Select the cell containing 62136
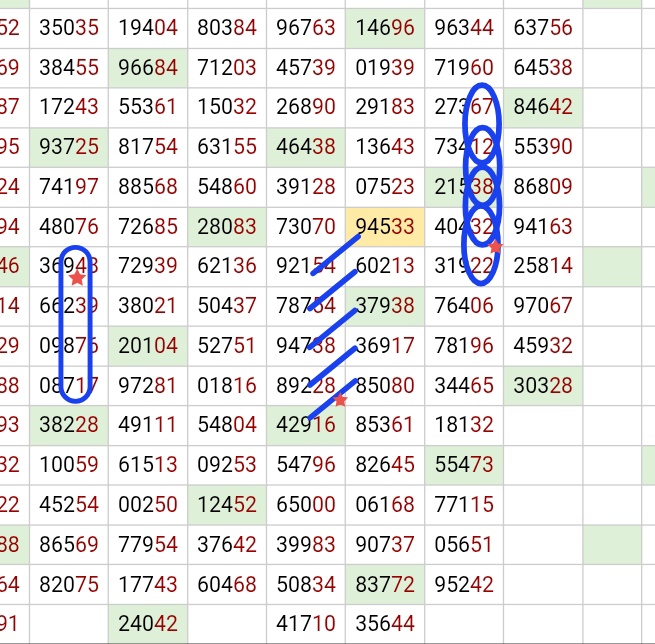The height and width of the screenshot is (644, 655). click(227, 266)
